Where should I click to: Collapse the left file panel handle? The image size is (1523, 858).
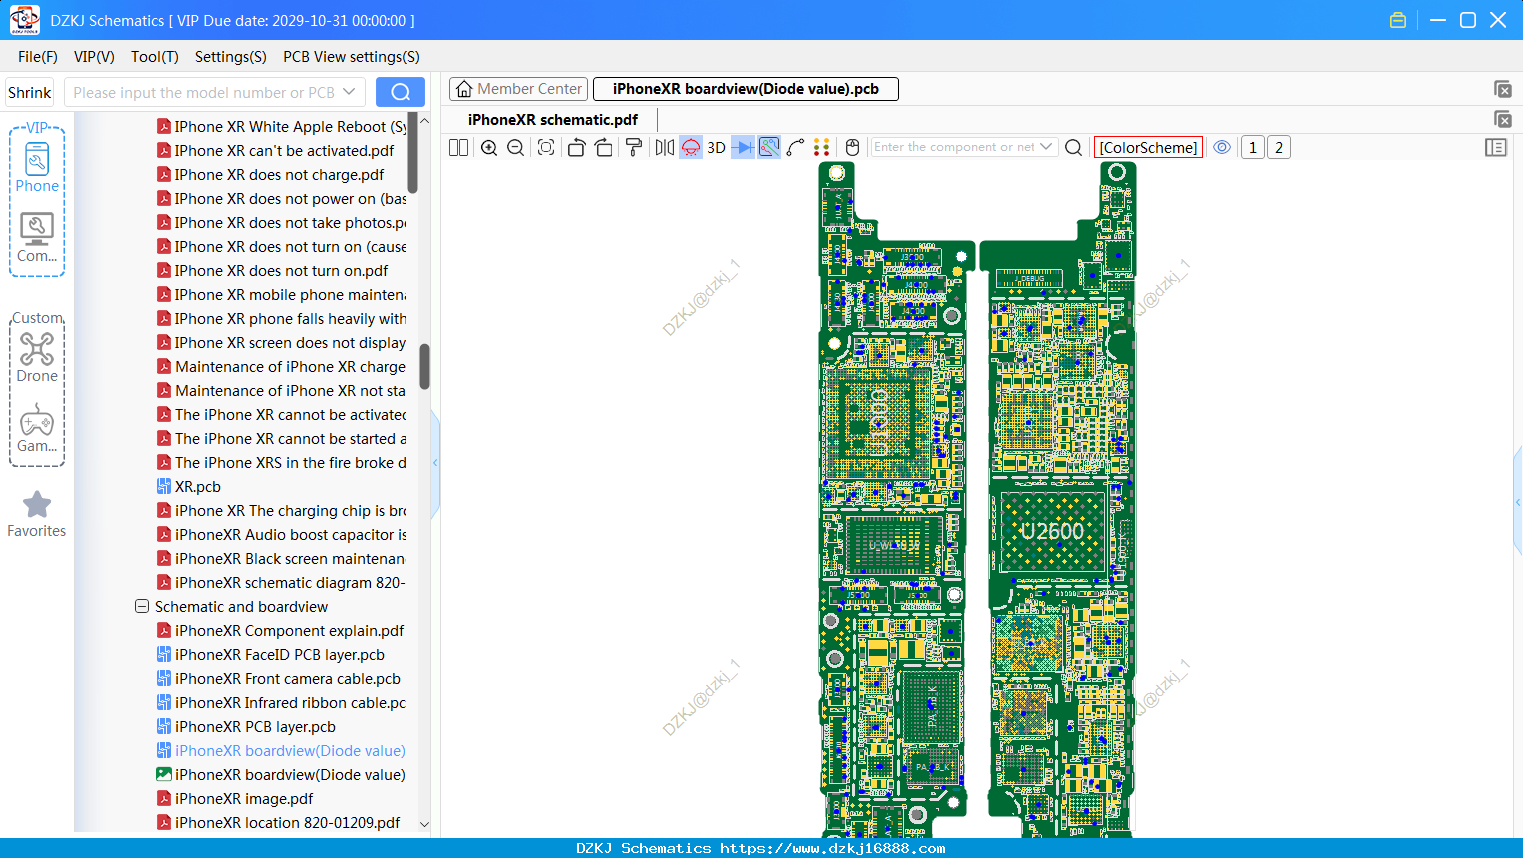tap(435, 463)
